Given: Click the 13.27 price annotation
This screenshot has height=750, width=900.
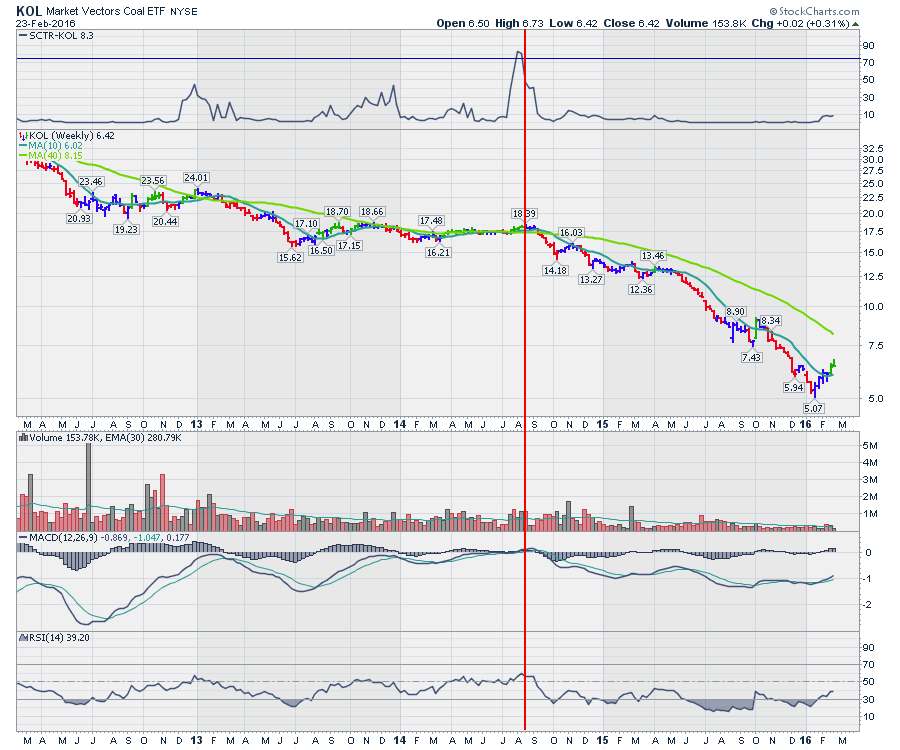Looking at the screenshot, I should 591,279.
